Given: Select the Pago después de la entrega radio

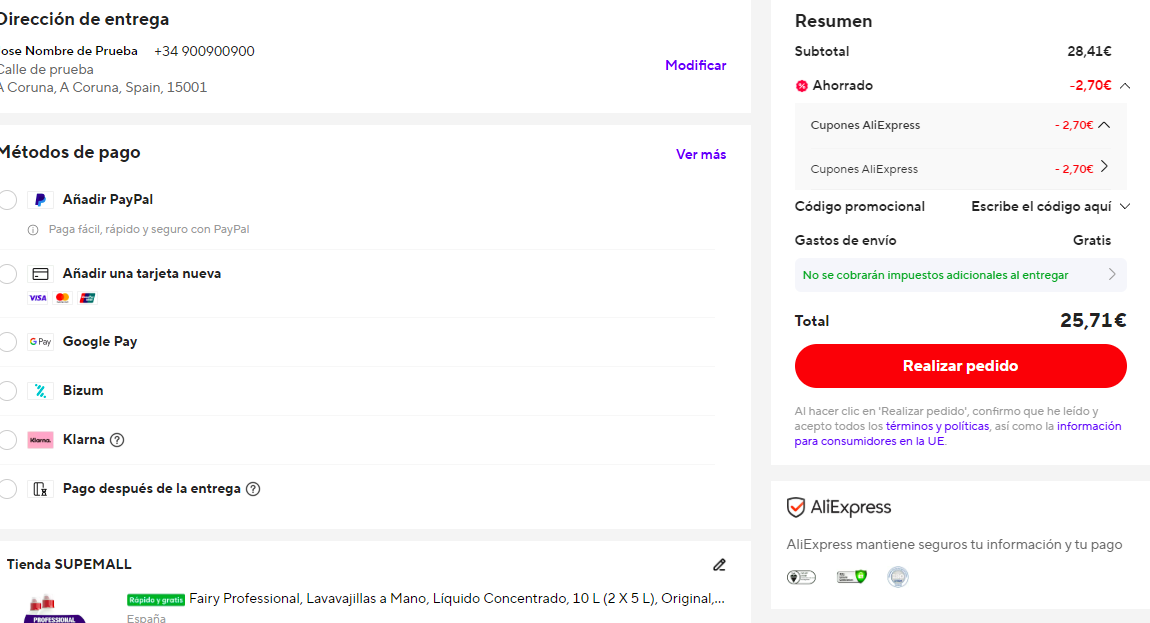Looking at the screenshot, I should [x=7, y=489].
